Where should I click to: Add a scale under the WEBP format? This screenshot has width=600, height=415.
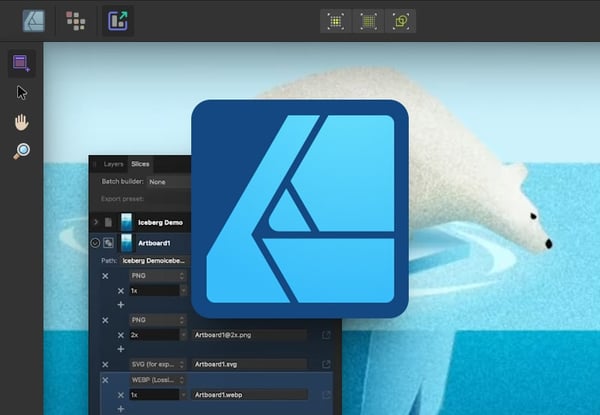tap(121, 409)
